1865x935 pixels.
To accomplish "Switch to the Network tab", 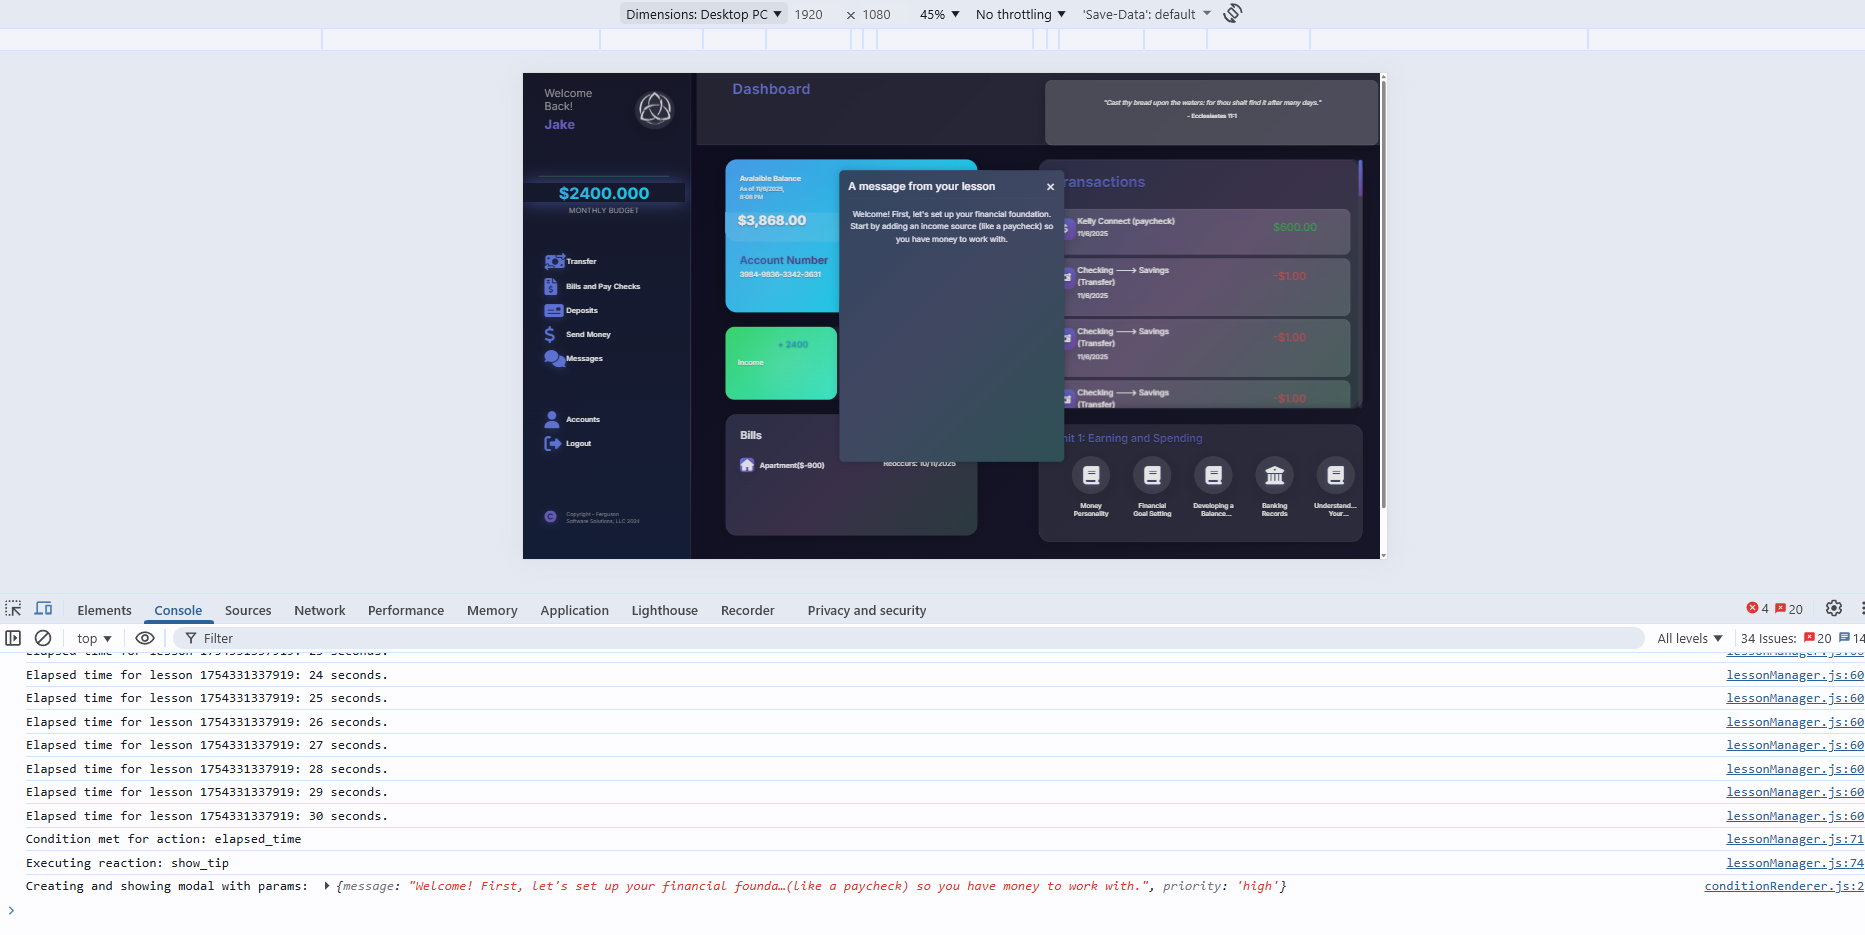I will click(x=319, y=610).
